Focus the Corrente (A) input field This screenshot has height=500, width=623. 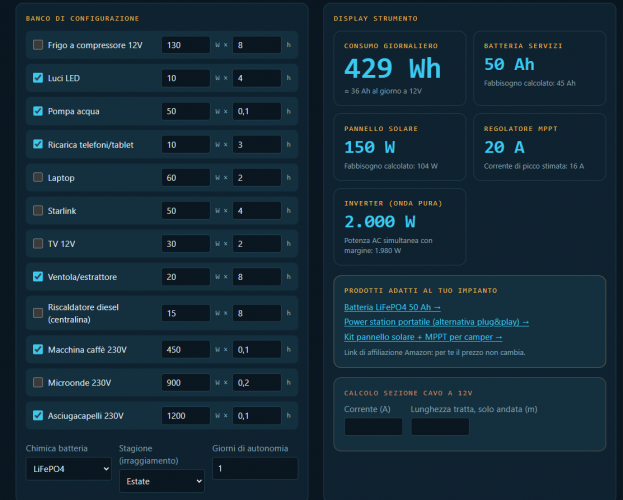373,426
